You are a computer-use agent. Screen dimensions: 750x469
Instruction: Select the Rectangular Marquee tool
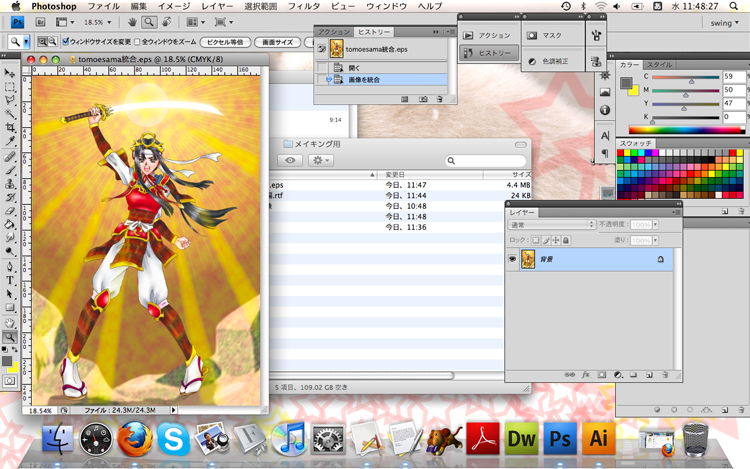pyautogui.click(x=9, y=87)
